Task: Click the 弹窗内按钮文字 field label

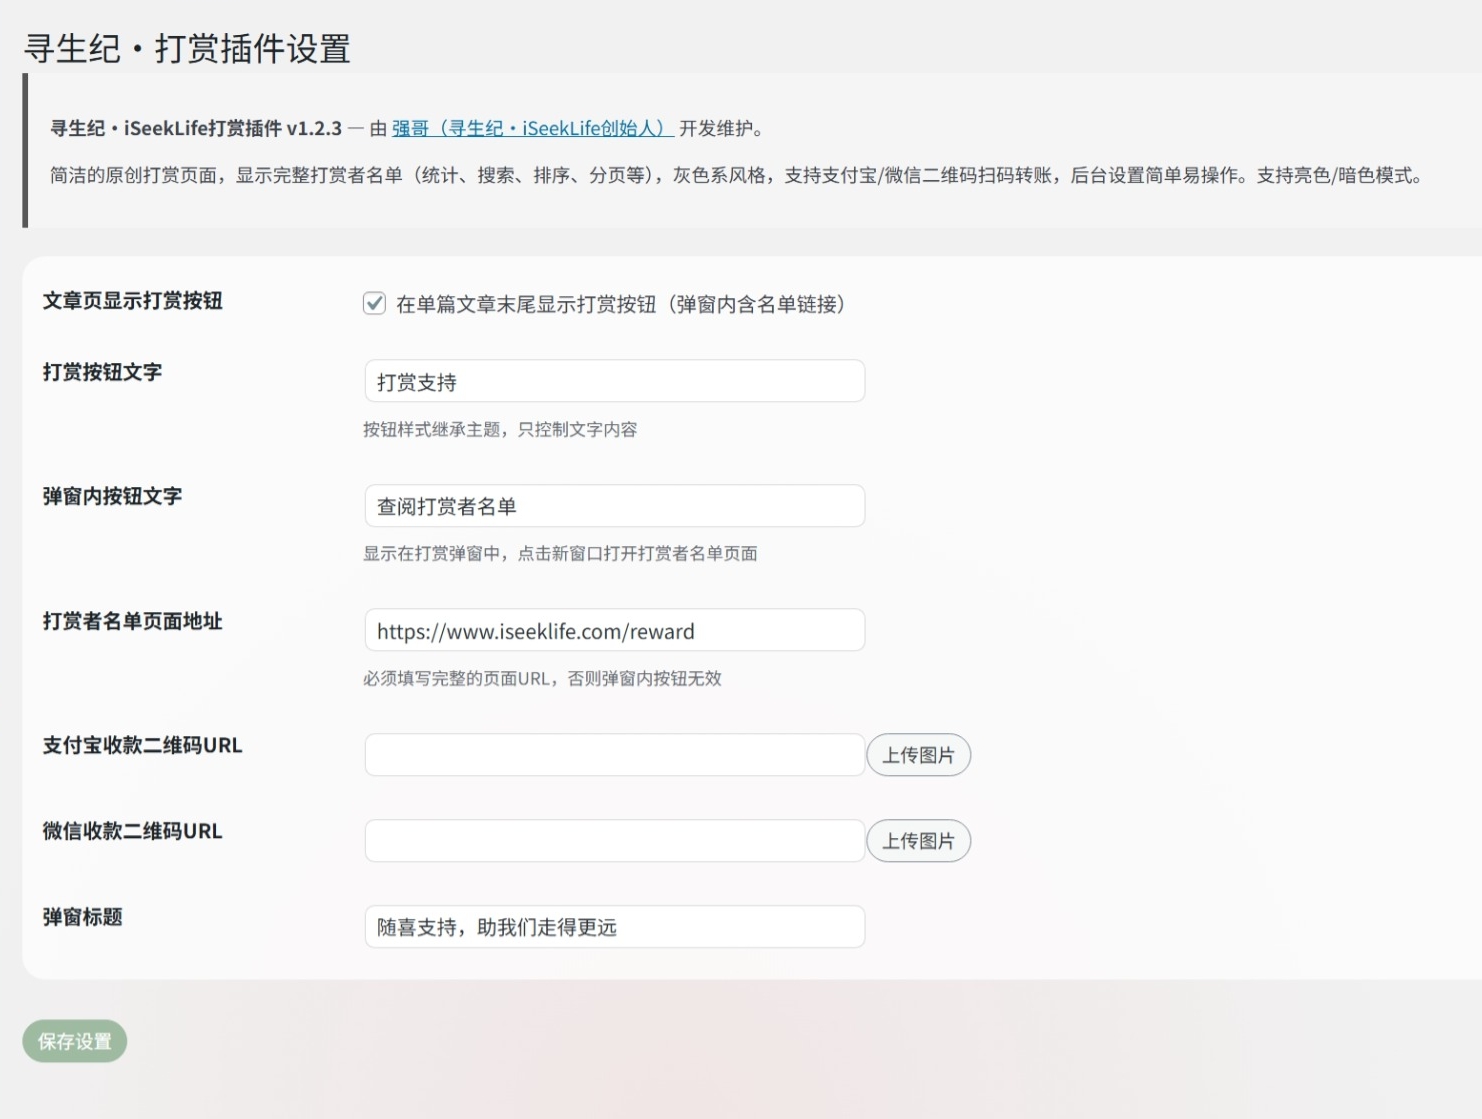Action: pos(112,496)
